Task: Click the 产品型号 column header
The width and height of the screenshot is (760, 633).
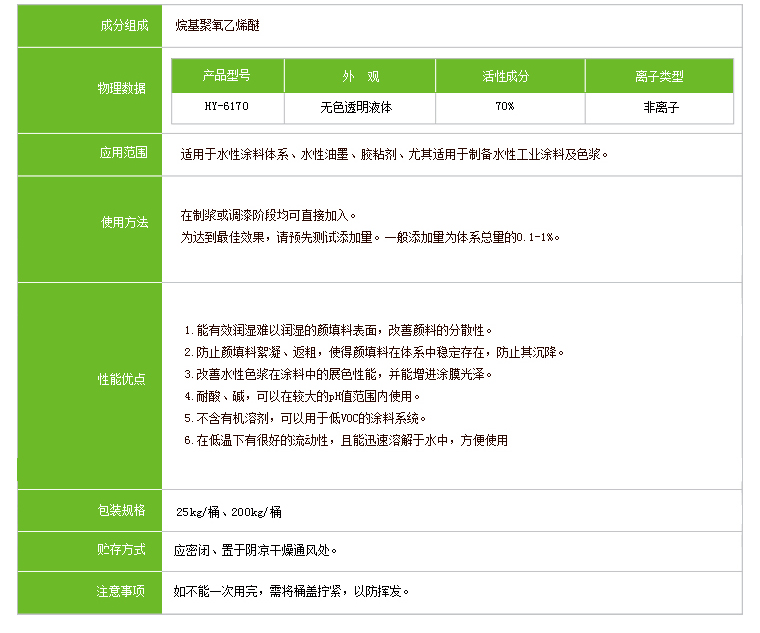Action: (x=227, y=76)
